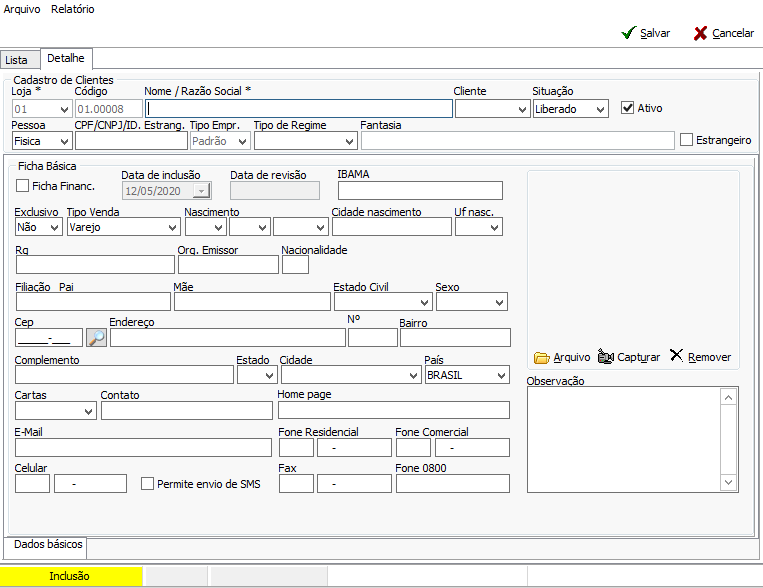This screenshot has width=763, height=588.
Task: Click the Home page field
Action: point(394,410)
